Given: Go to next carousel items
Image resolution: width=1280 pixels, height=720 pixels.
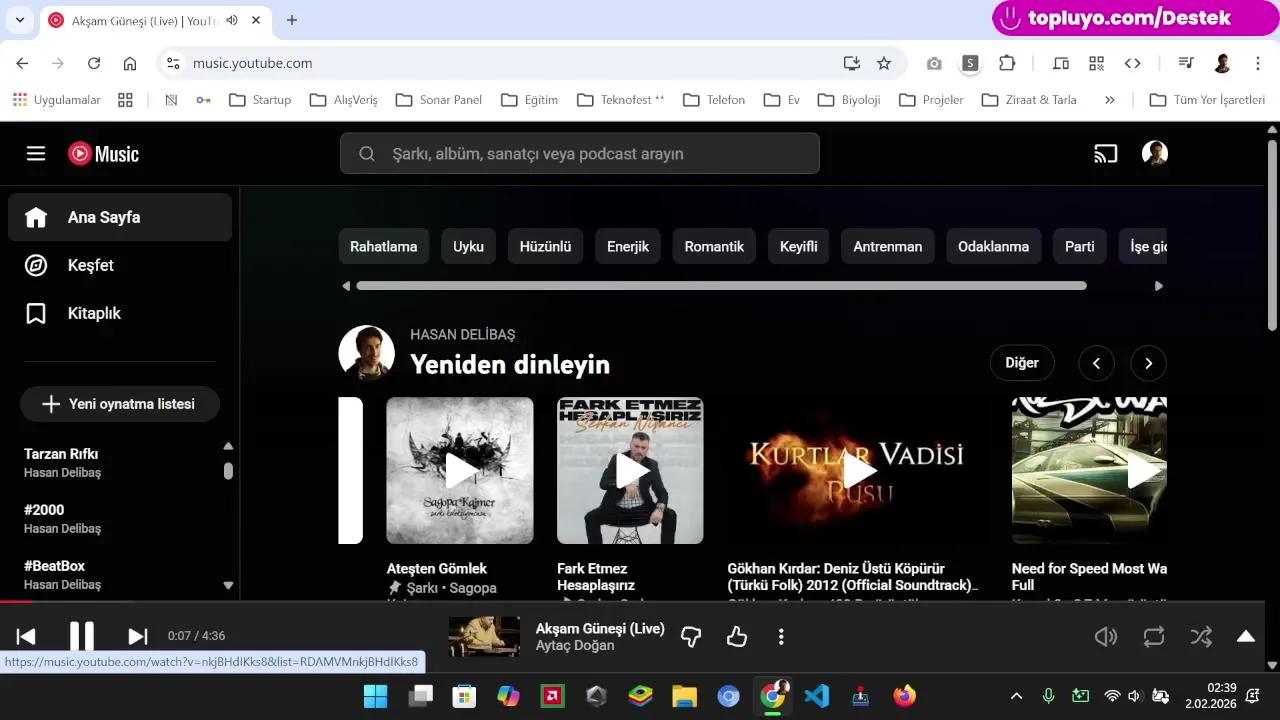Looking at the screenshot, I should click(x=1148, y=363).
